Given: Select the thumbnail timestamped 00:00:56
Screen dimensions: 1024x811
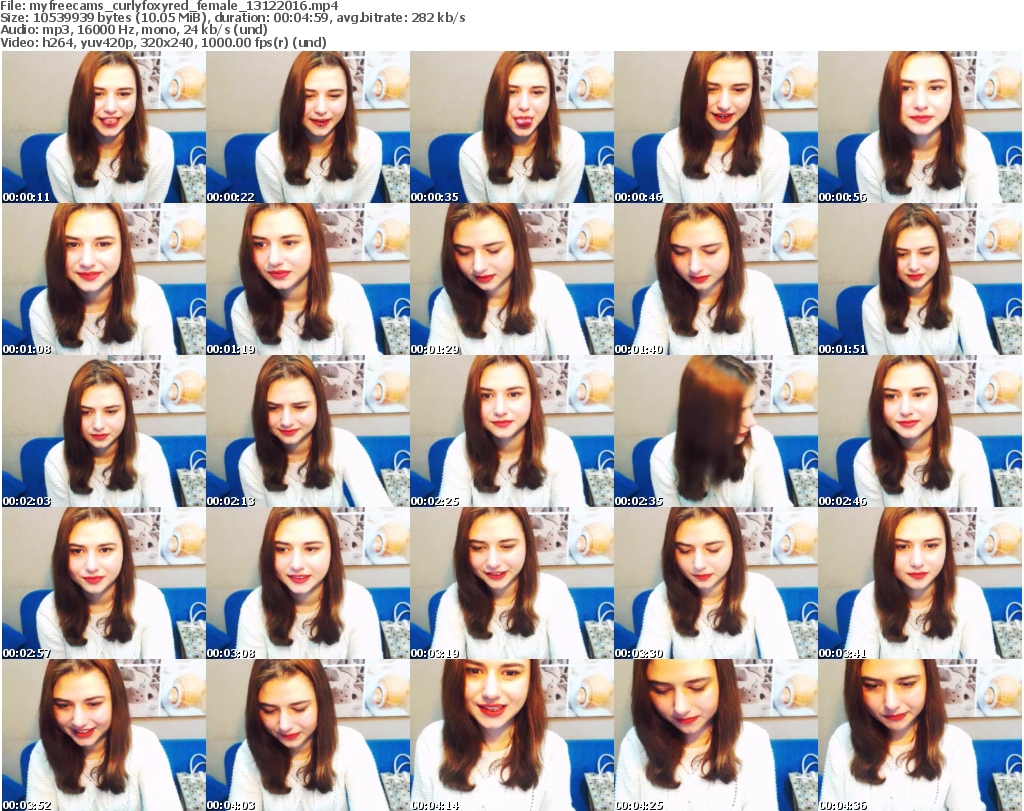Looking at the screenshot, I should click(920, 127).
